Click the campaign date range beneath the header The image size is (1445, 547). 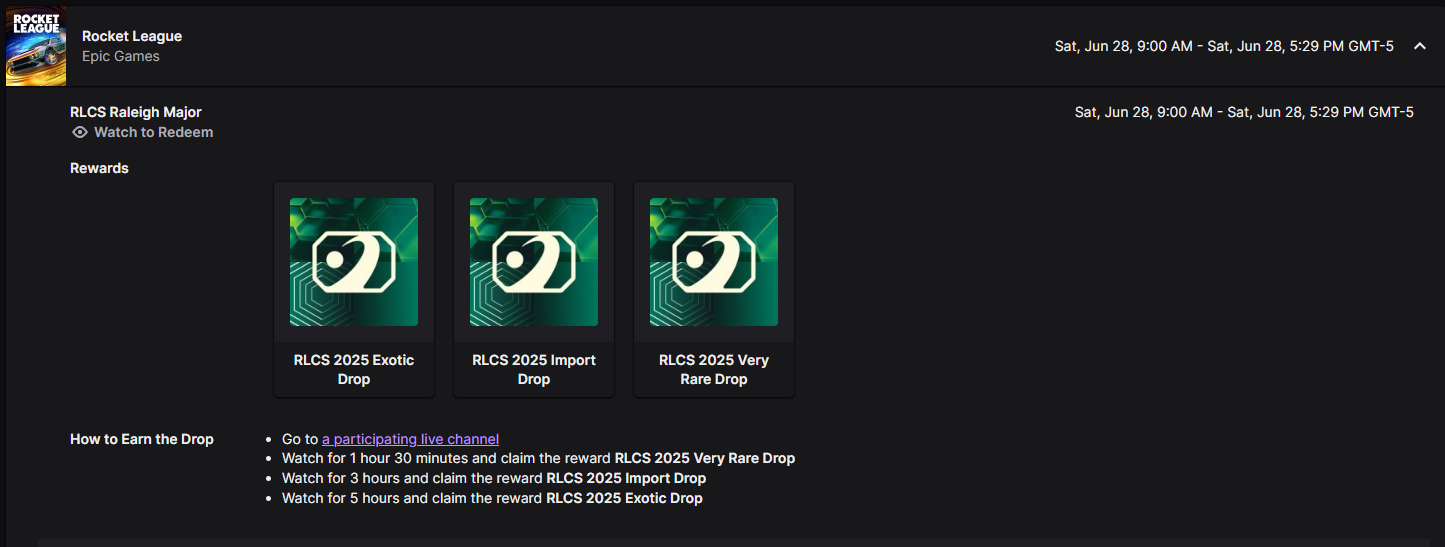[1244, 112]
